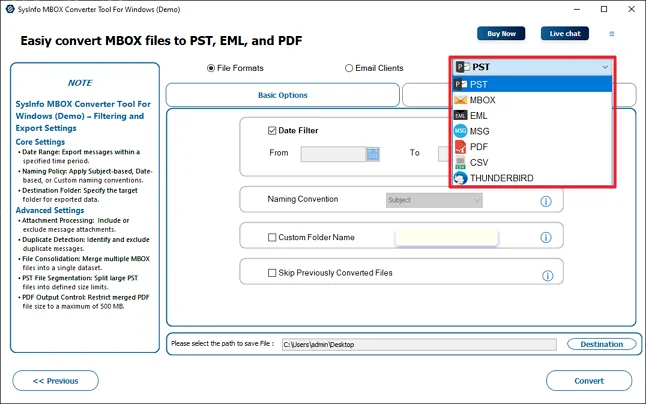Click the Convert button
This screenshot has width=646, height=404.
pyautogui.click(x=589, y=381)
